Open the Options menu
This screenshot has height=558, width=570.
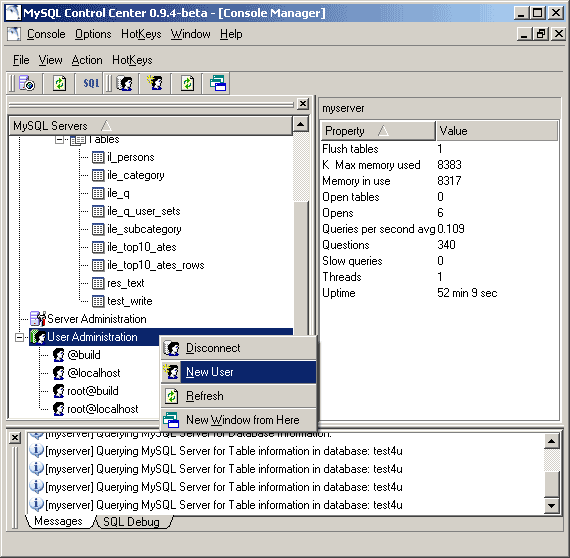coord(93,34)
